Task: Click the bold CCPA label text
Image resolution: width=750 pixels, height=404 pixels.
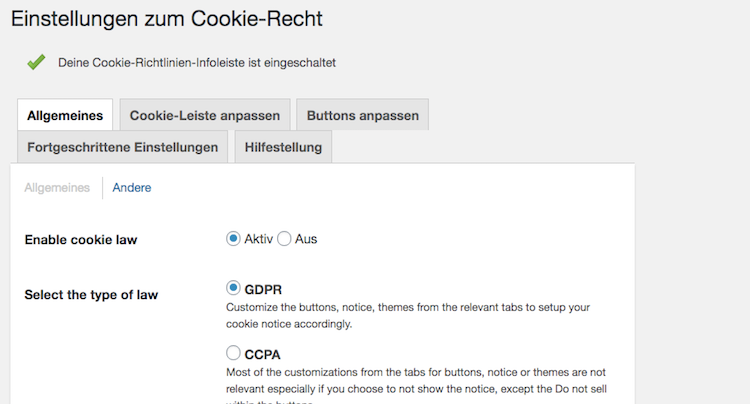Action: click(x=262, y=353)
